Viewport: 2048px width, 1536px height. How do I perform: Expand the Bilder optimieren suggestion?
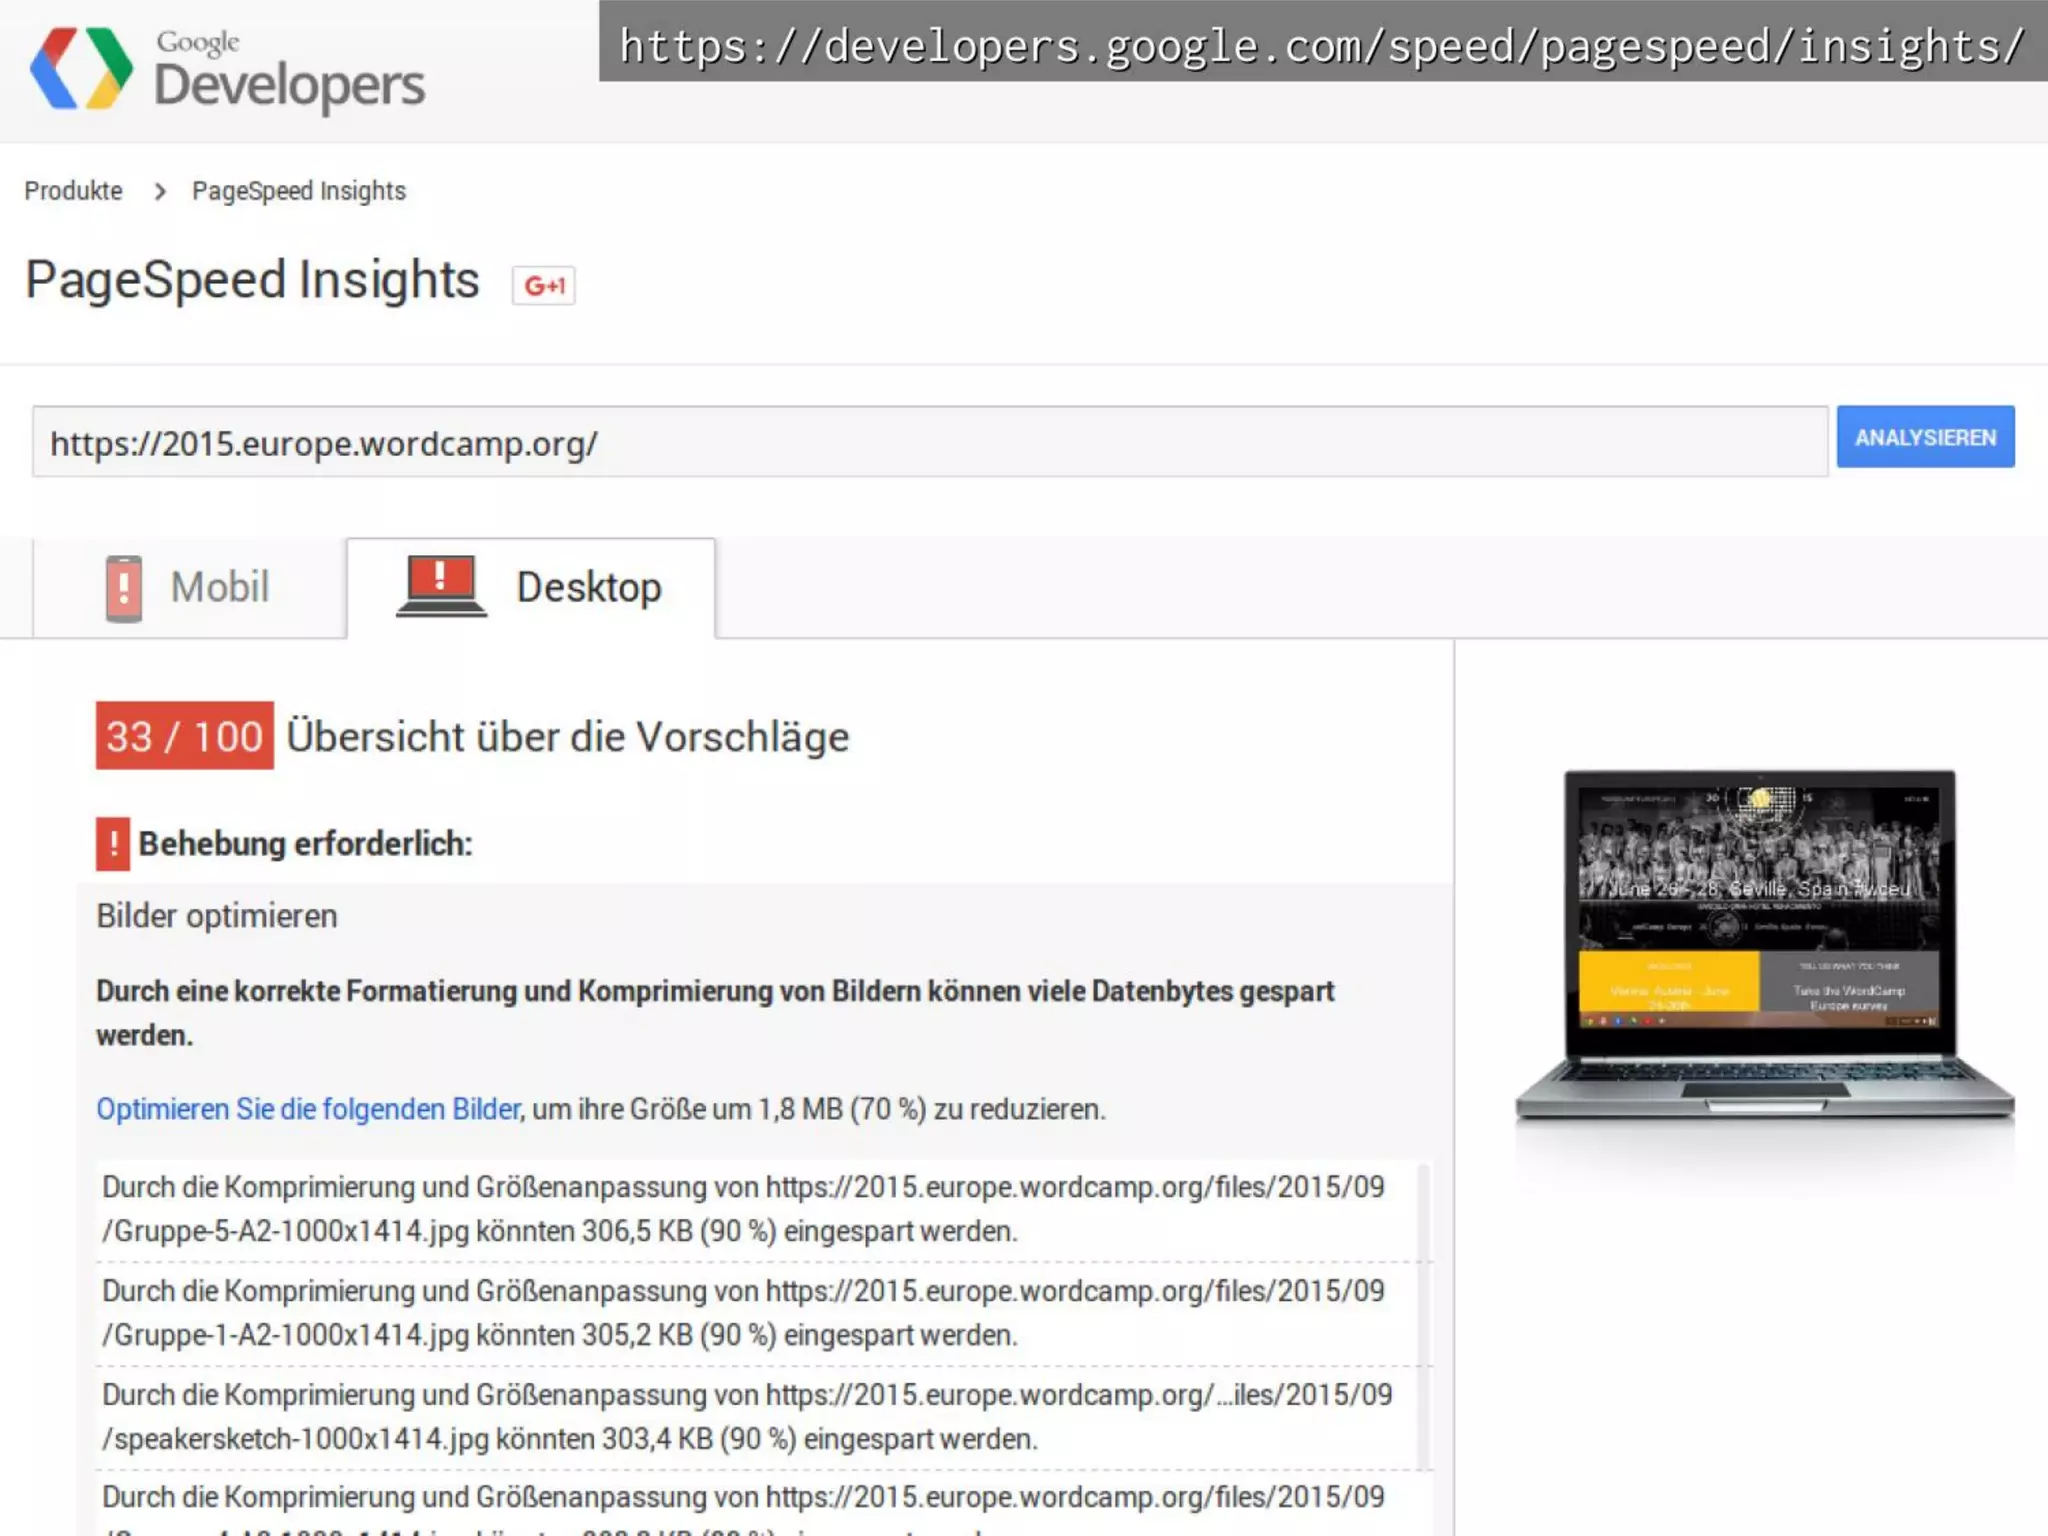217,916
